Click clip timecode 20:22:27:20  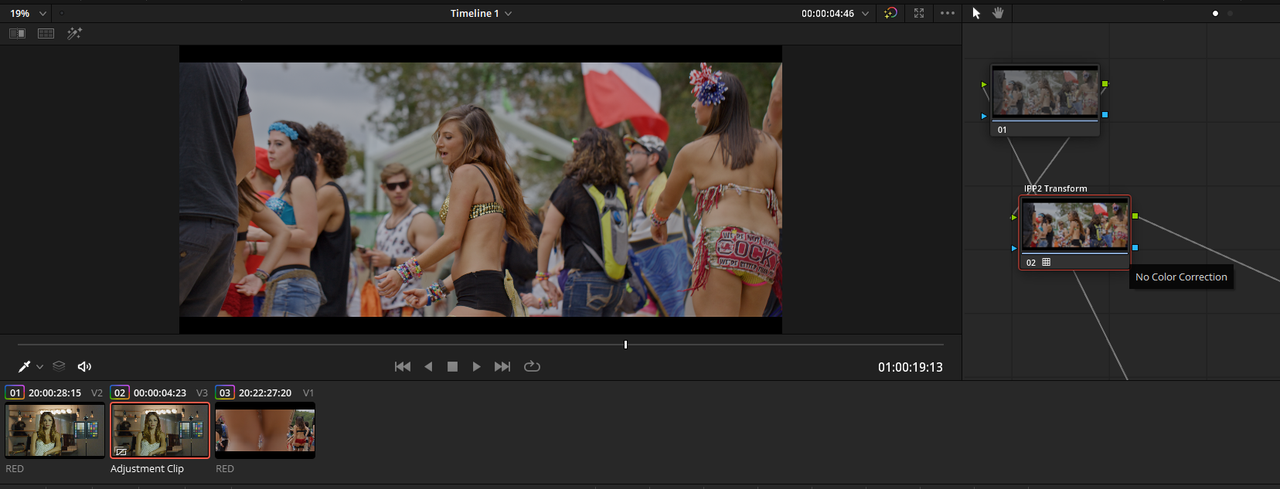[x=265, y=393]
